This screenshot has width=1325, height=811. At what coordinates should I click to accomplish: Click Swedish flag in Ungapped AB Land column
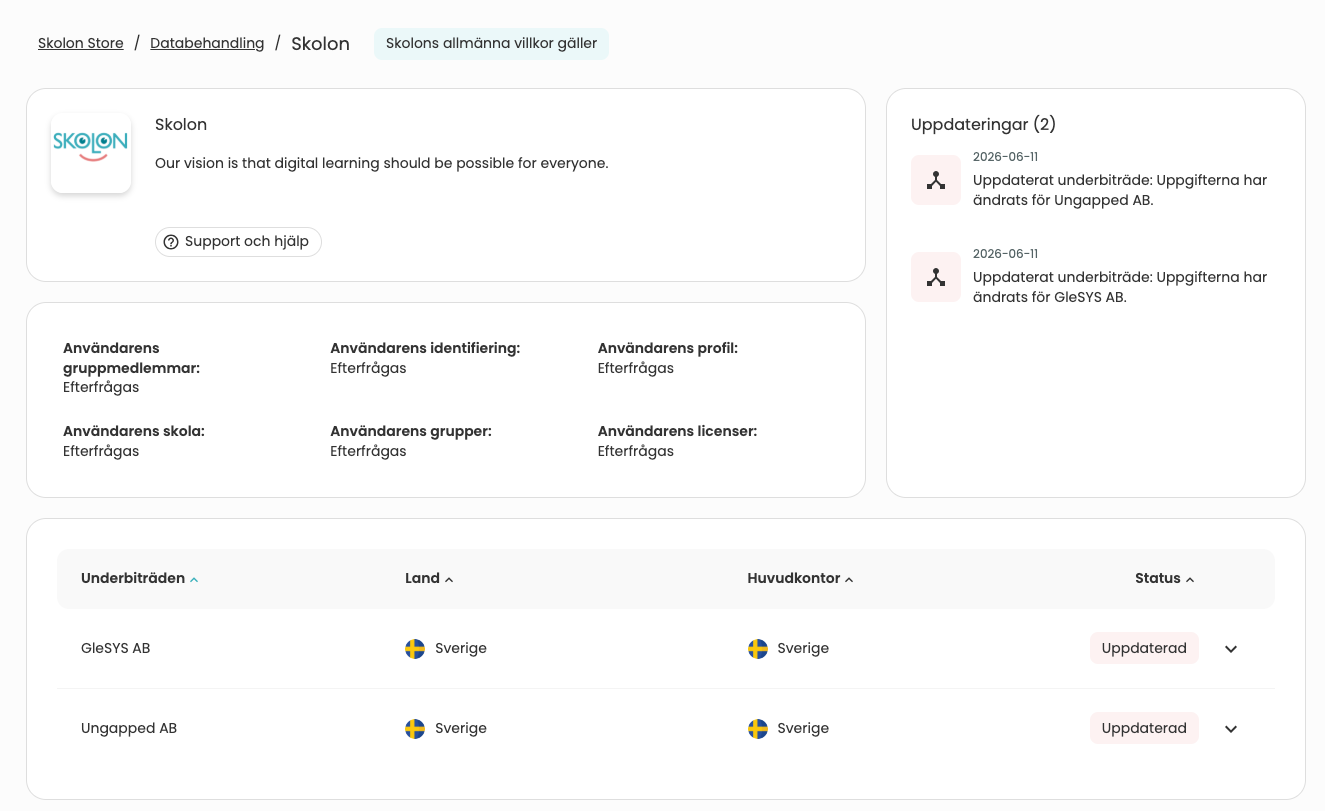[x=415, y=729]
